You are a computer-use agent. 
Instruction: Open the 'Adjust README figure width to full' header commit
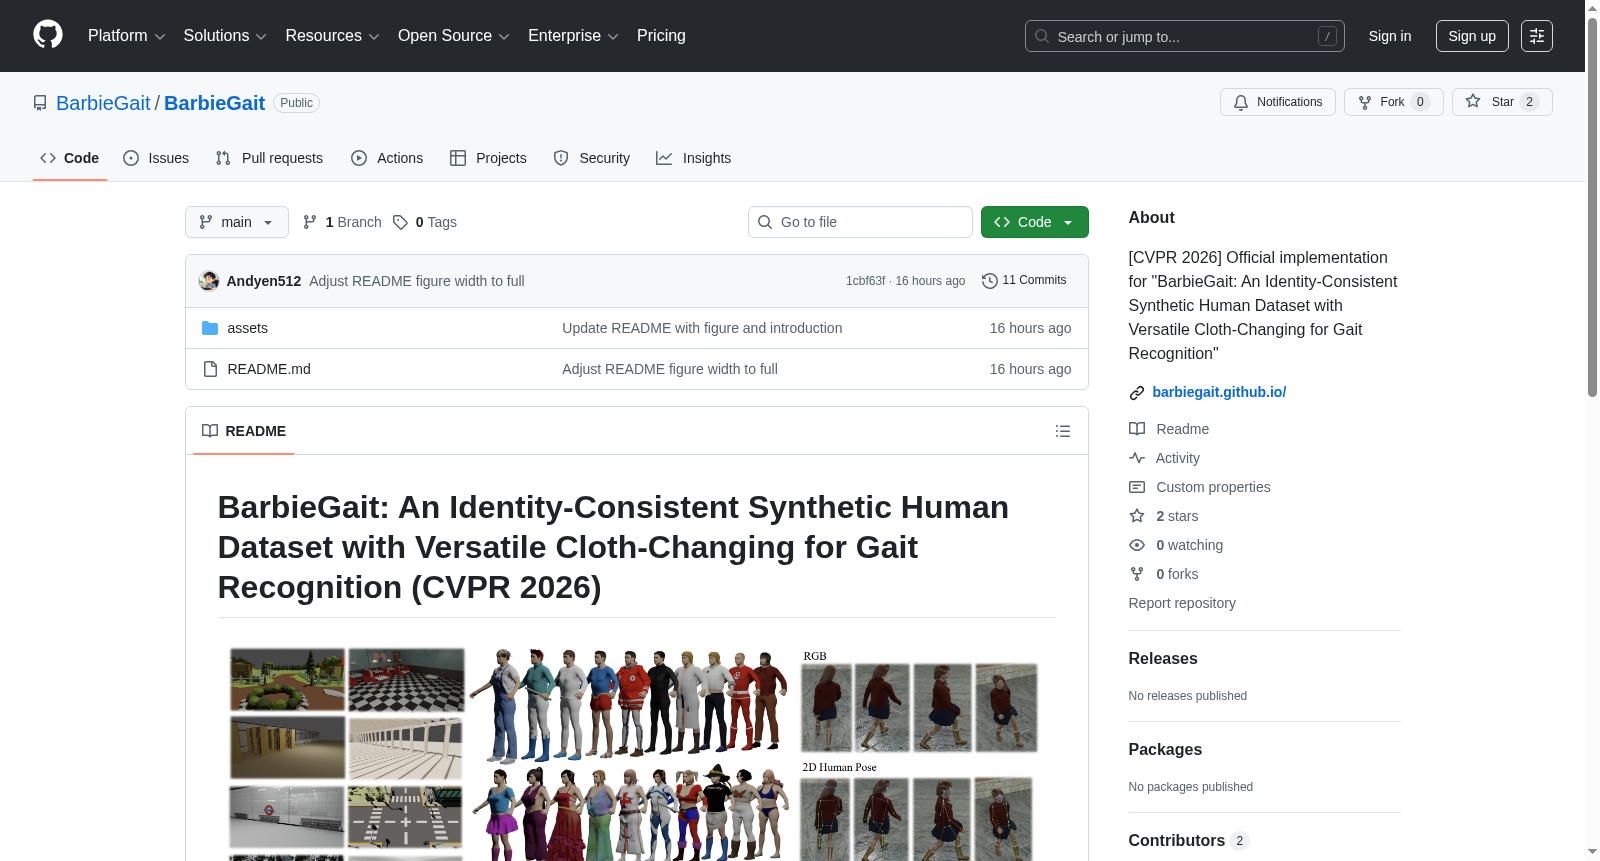click(417, 281)
